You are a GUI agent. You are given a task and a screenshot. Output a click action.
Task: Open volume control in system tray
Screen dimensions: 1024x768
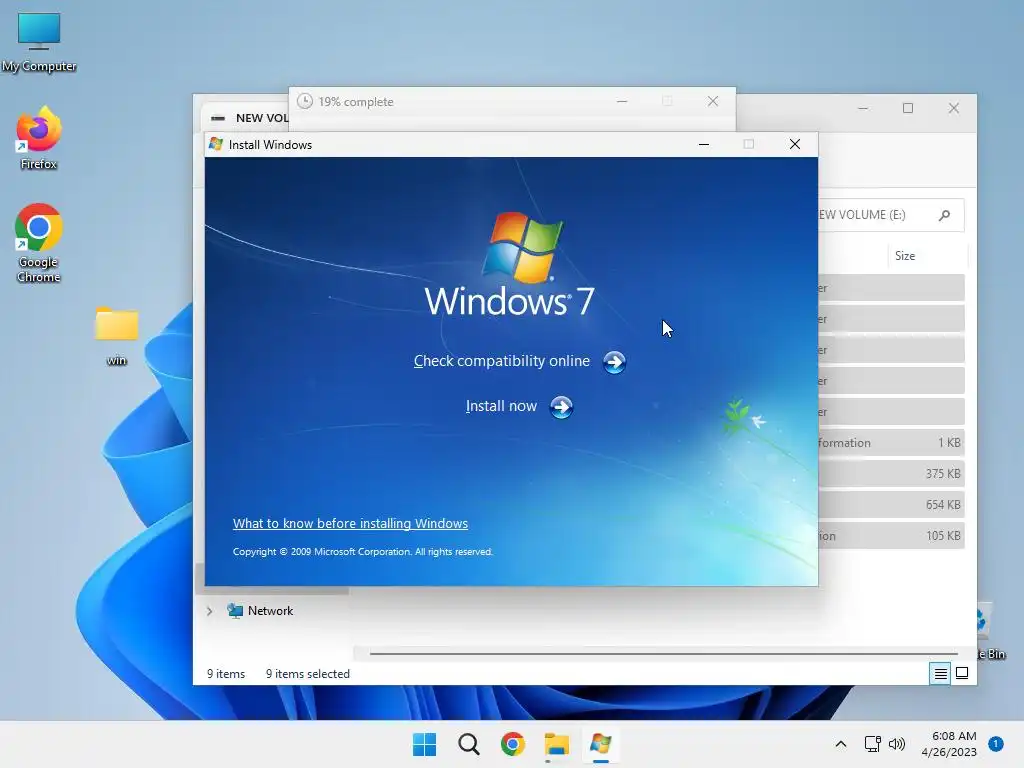(897, 744)
